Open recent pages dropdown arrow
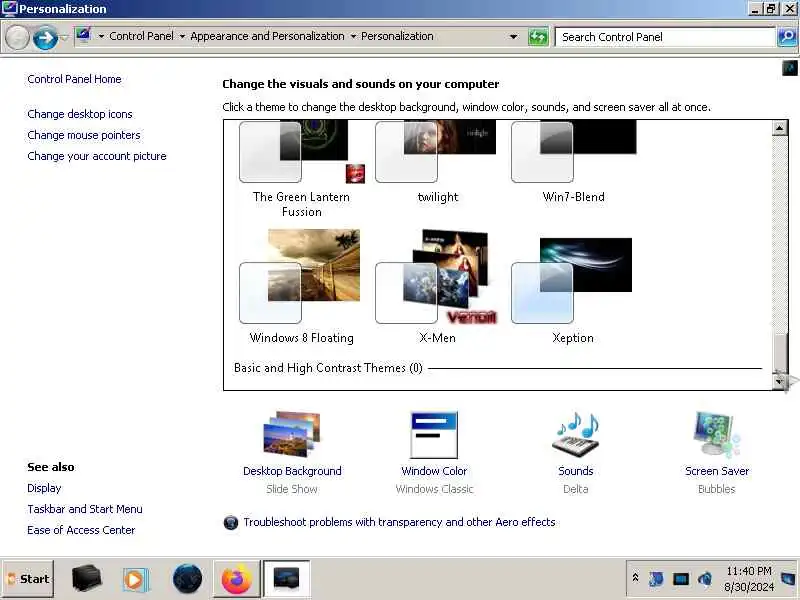This screenshot has width=800, height=600. [64, 37]
